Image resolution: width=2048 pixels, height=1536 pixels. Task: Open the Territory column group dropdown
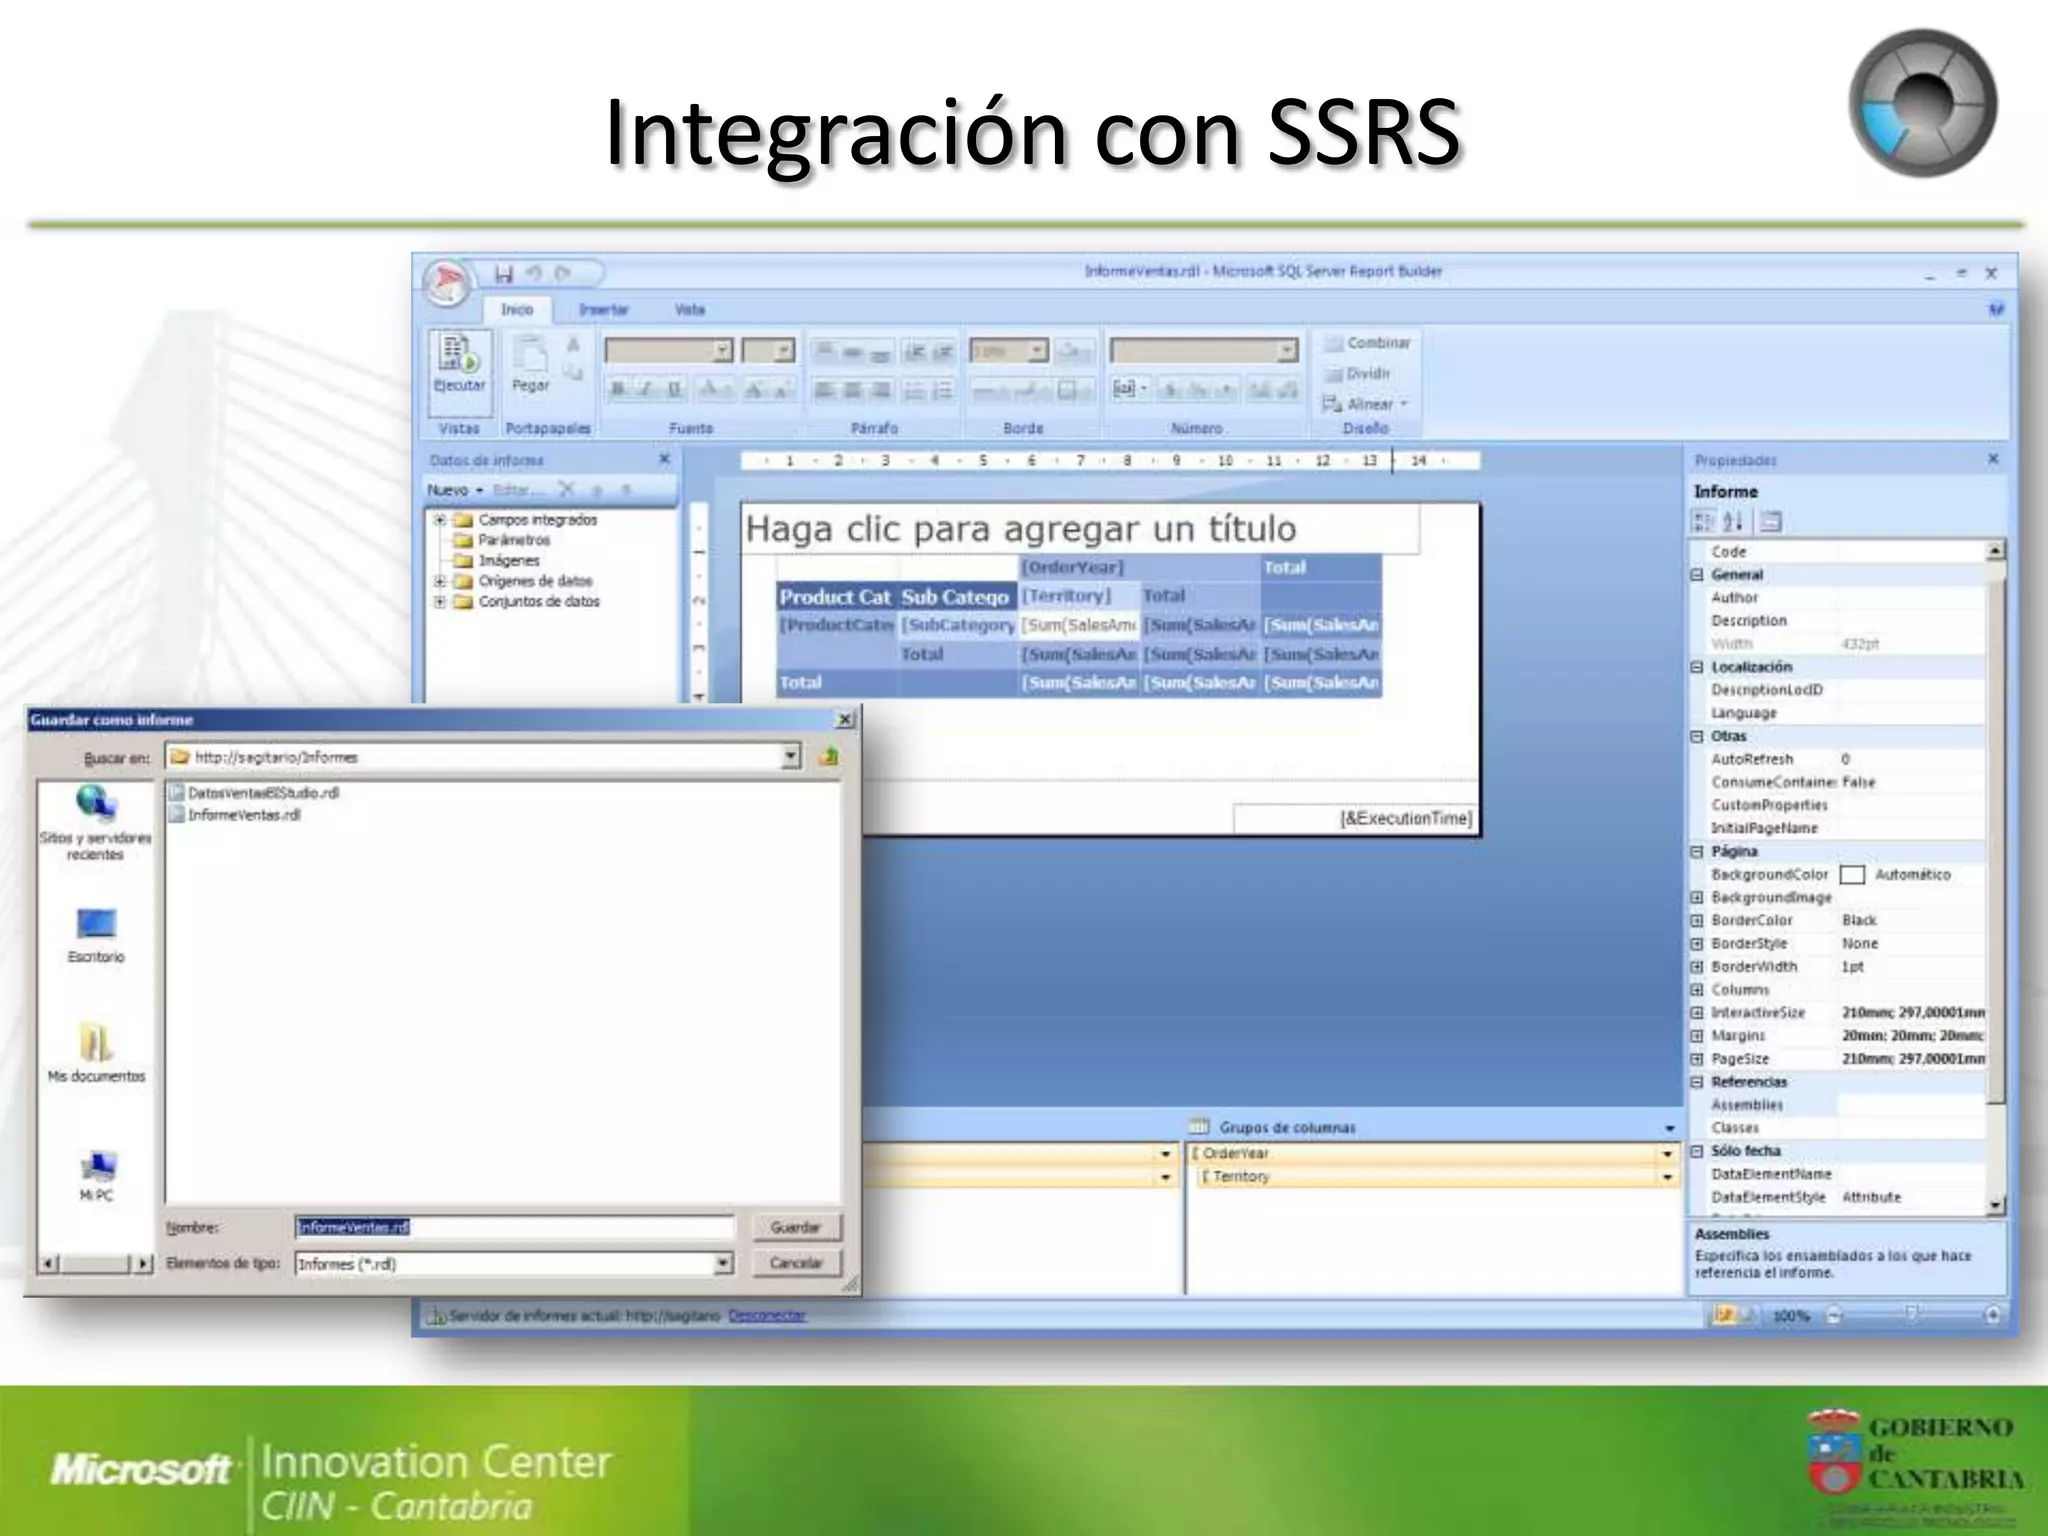[x=1667, y=1177]
